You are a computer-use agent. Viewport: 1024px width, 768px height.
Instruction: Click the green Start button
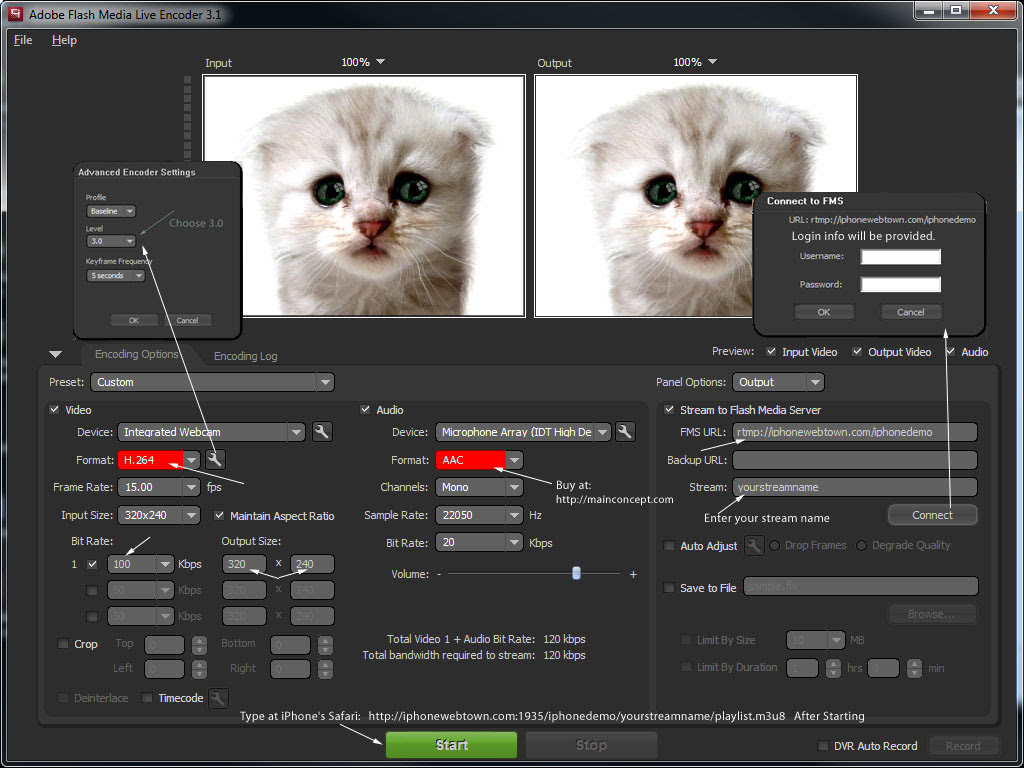pyautogui.click(x=451, y=744)
